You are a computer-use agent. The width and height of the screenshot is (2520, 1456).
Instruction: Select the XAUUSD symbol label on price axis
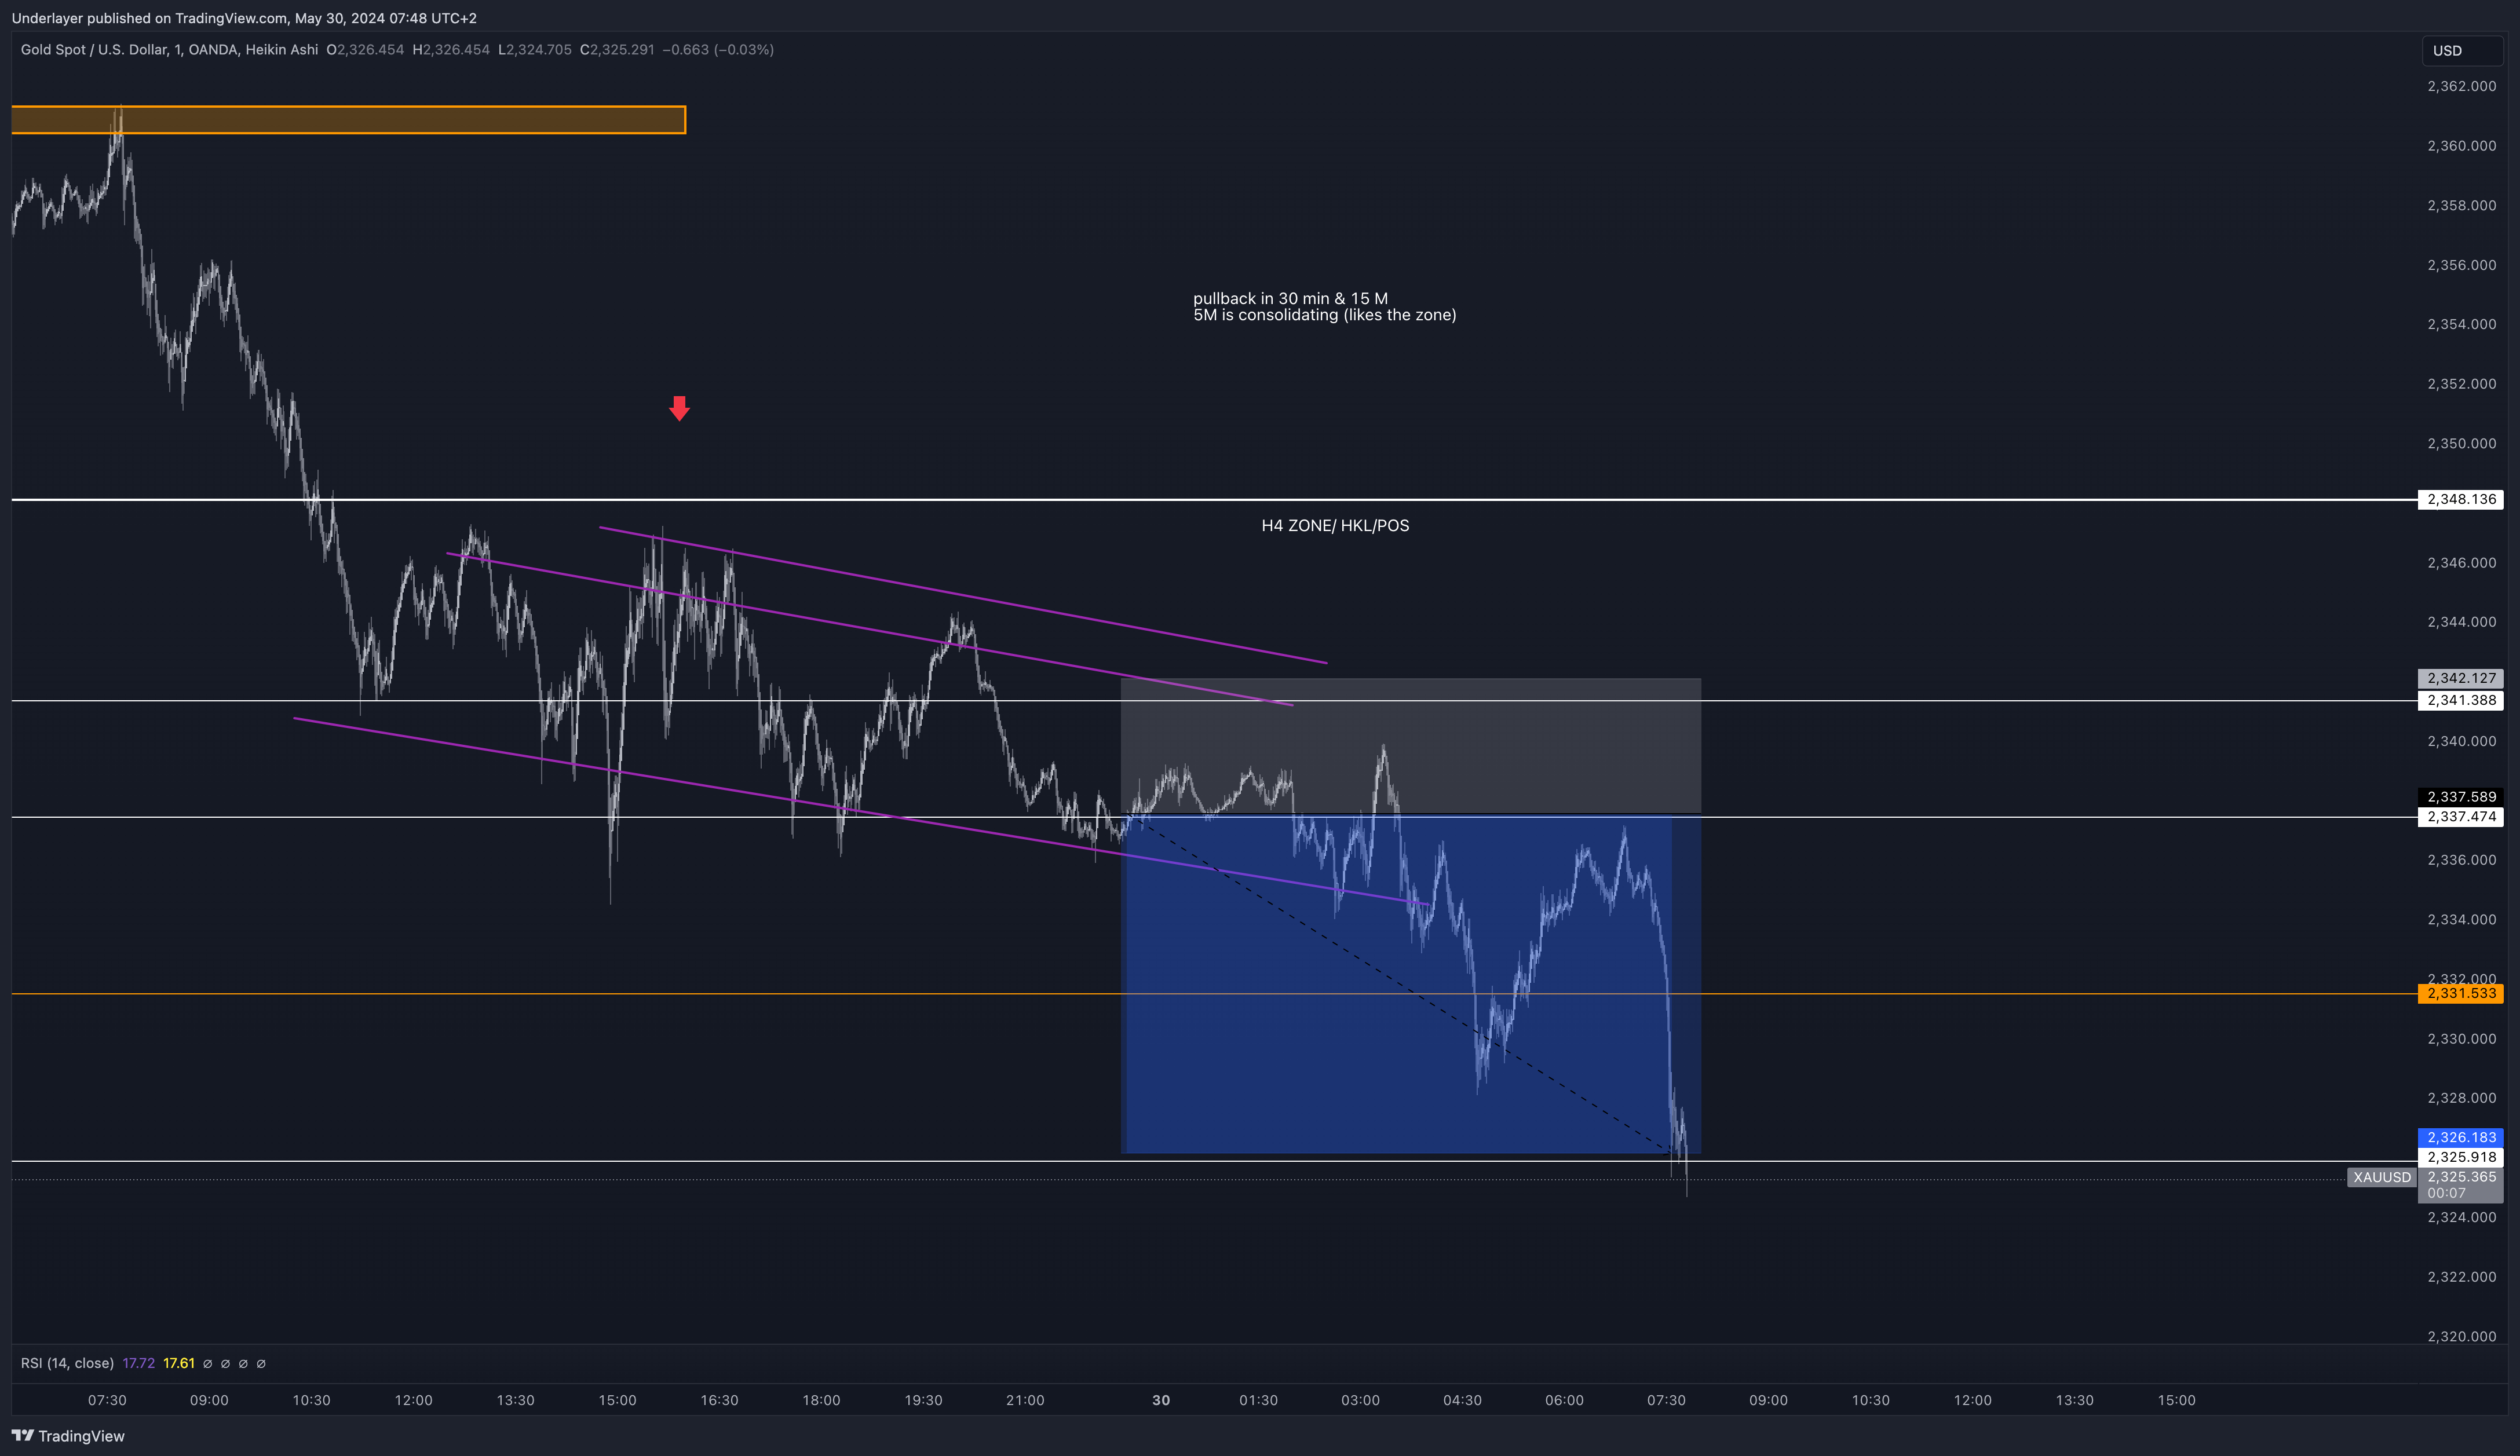(x=2382, y=1177)
